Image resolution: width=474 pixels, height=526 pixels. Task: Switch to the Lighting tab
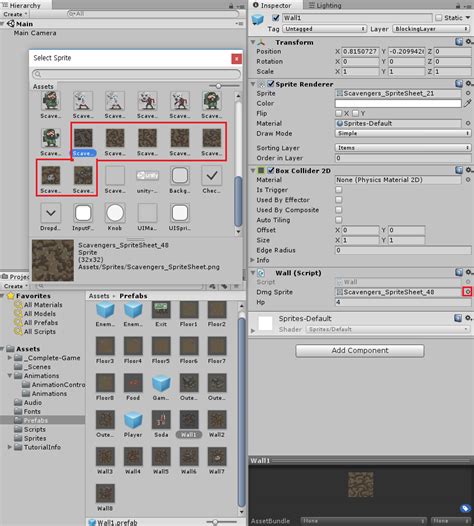[x=325, y=5]
